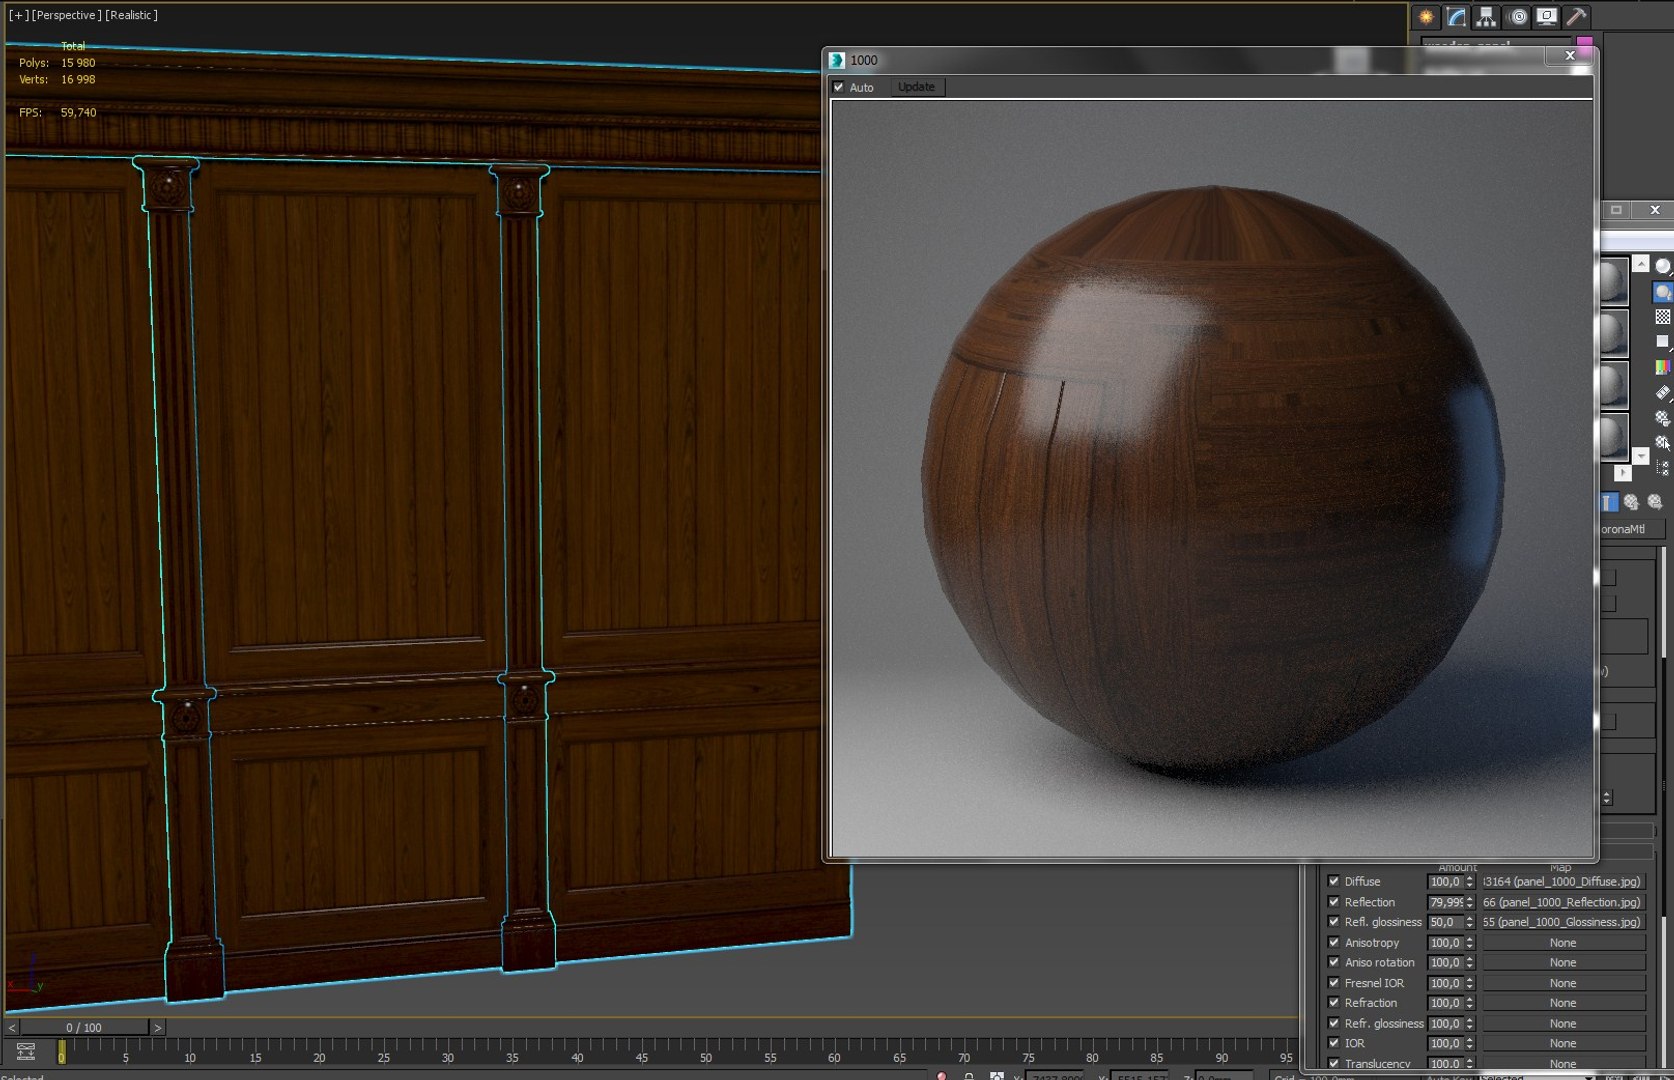Open the panel_1000_Reflection.jpg map slot
This screenshot has height=1080, width=1674.
tap(1563, 902)
